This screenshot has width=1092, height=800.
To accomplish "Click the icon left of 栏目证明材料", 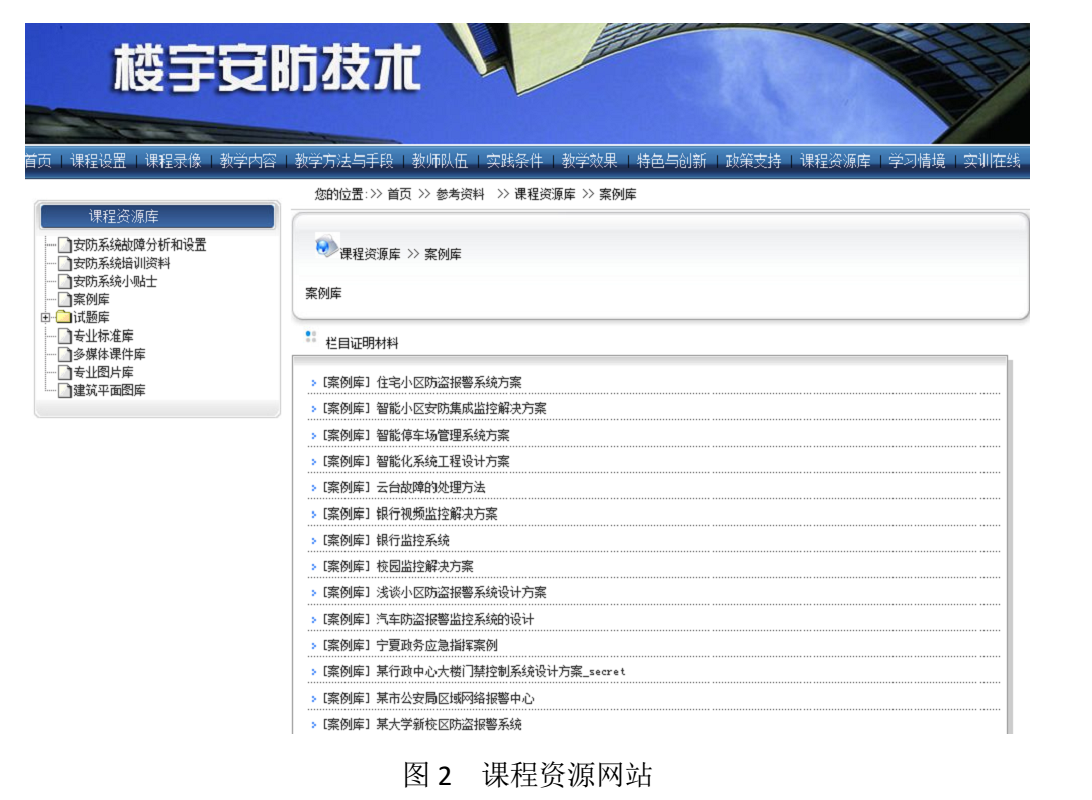I will coord(310,338).
